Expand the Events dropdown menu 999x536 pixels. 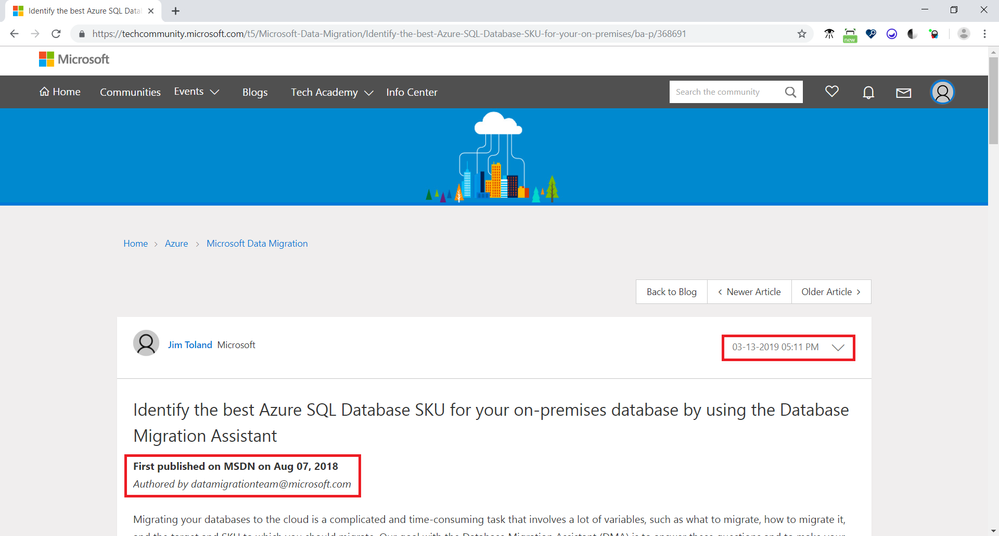click(x=196, y=92)
